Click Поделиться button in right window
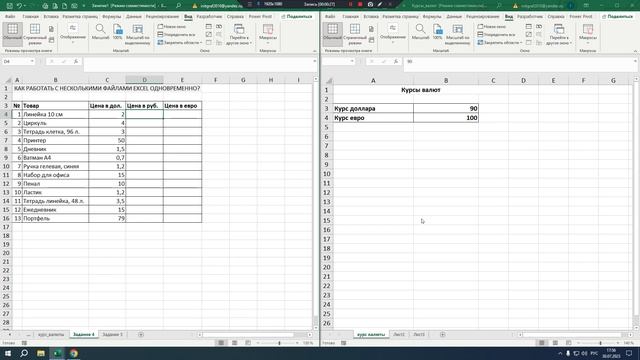The height and width of the screenshot is (360, 640). [618, 16]
